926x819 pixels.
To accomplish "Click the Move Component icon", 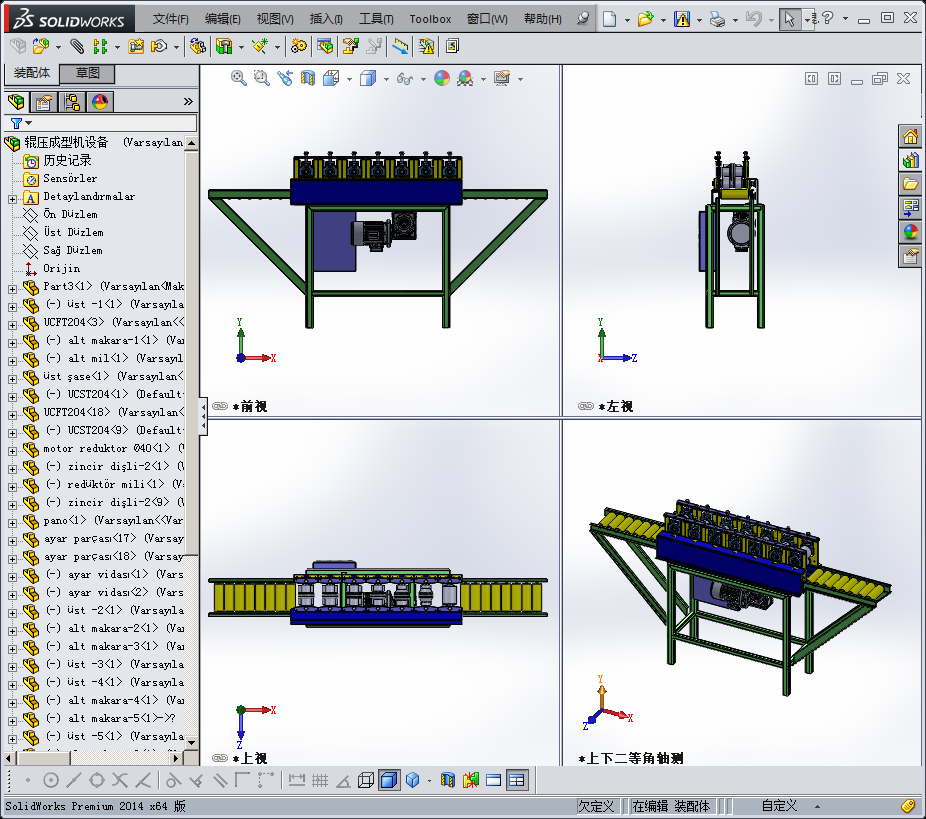I will pyautogui.click(x=159, y=46).
